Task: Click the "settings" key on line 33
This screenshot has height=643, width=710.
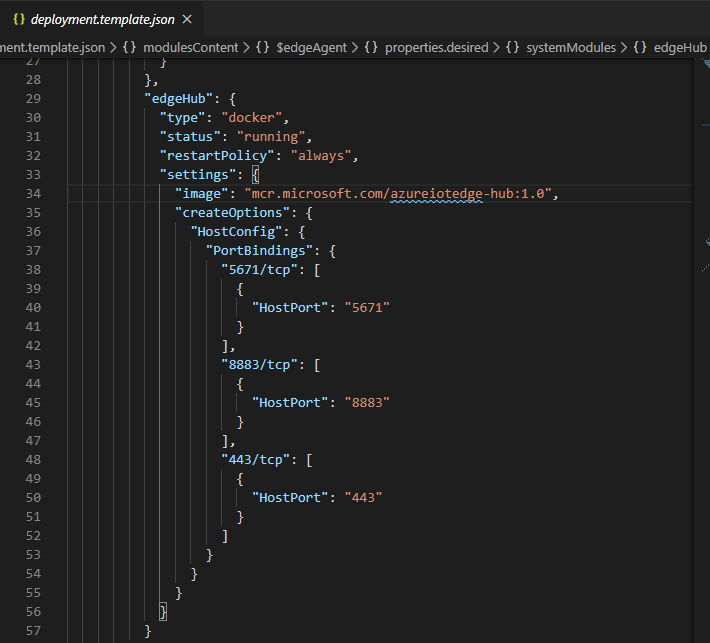Action: 198,175
